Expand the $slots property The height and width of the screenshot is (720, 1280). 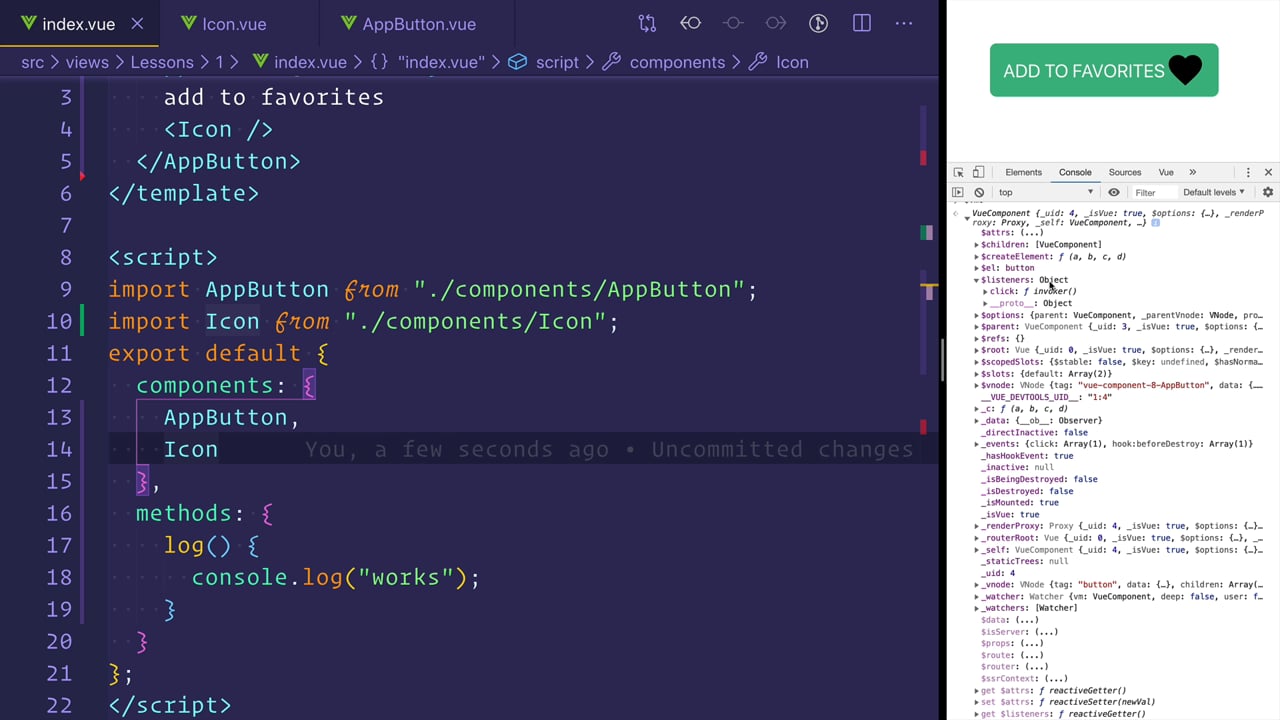tap(977, 374)
